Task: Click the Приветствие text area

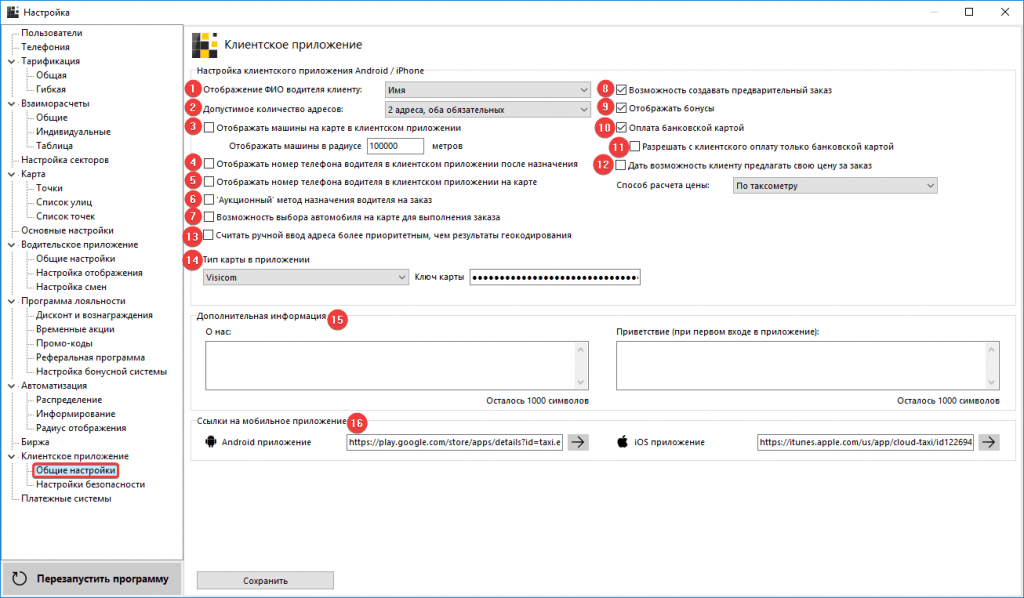Action: pyautogui.click(x=808, y=366)
